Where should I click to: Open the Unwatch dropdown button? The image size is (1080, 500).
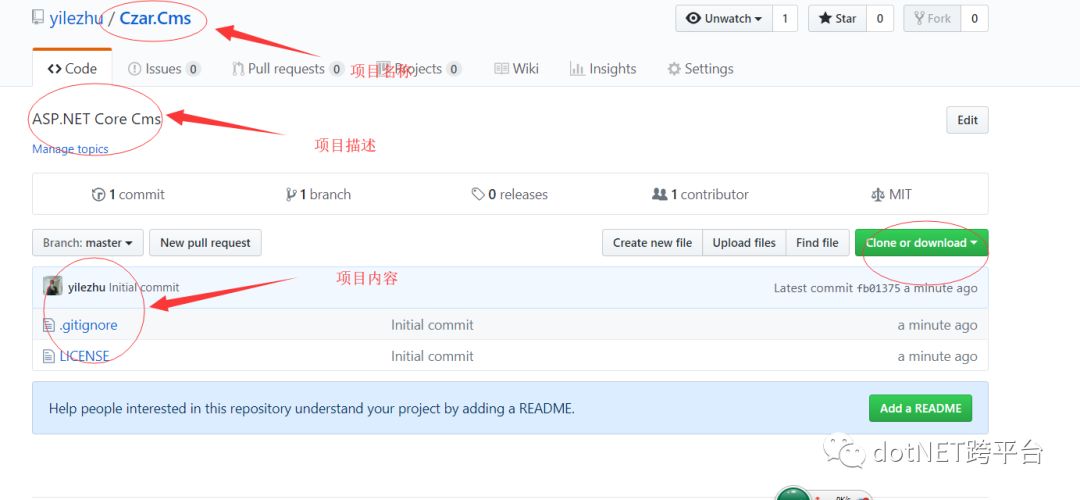(724, 19)
